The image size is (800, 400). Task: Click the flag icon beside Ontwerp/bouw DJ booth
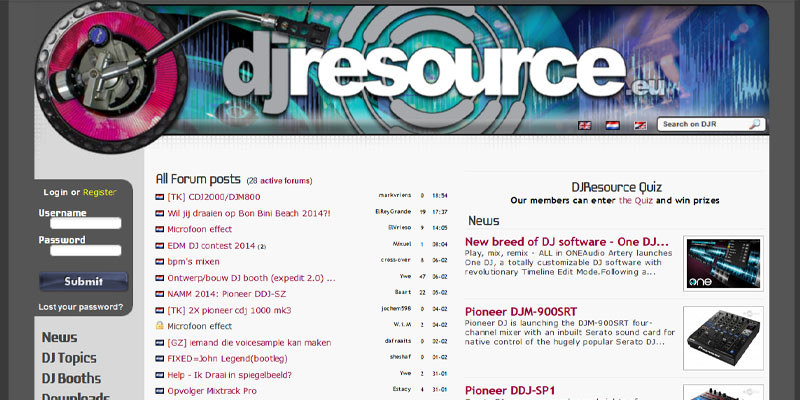click(x=160, y=278)
